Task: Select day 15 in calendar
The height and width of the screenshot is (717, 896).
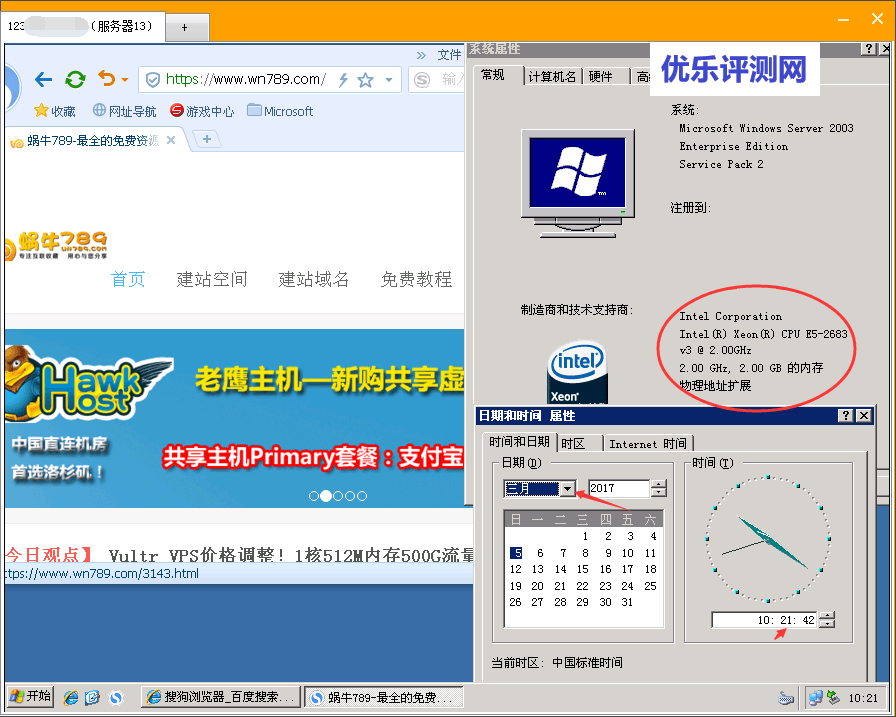Action: [x=582, y=569]
